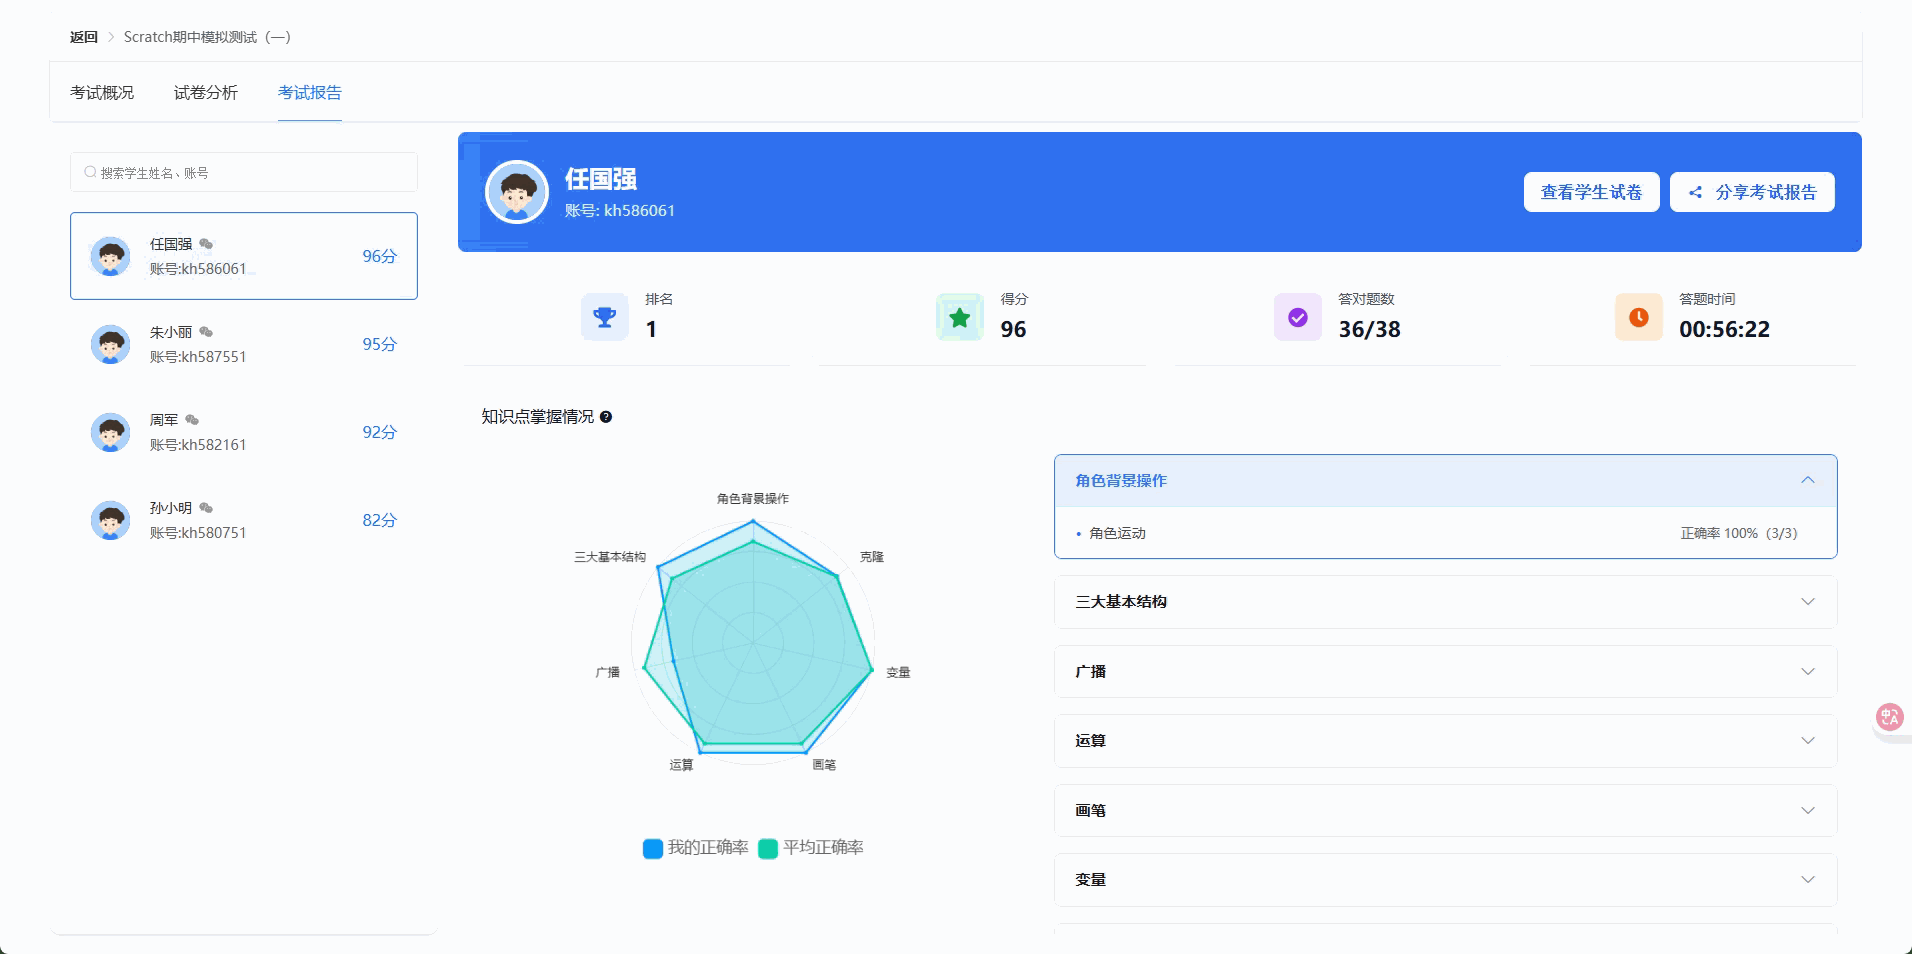The height and width of the screenshot is (954, 1912).
Task: Click the WeChat icon next to 孙小明
Action: 206,508
